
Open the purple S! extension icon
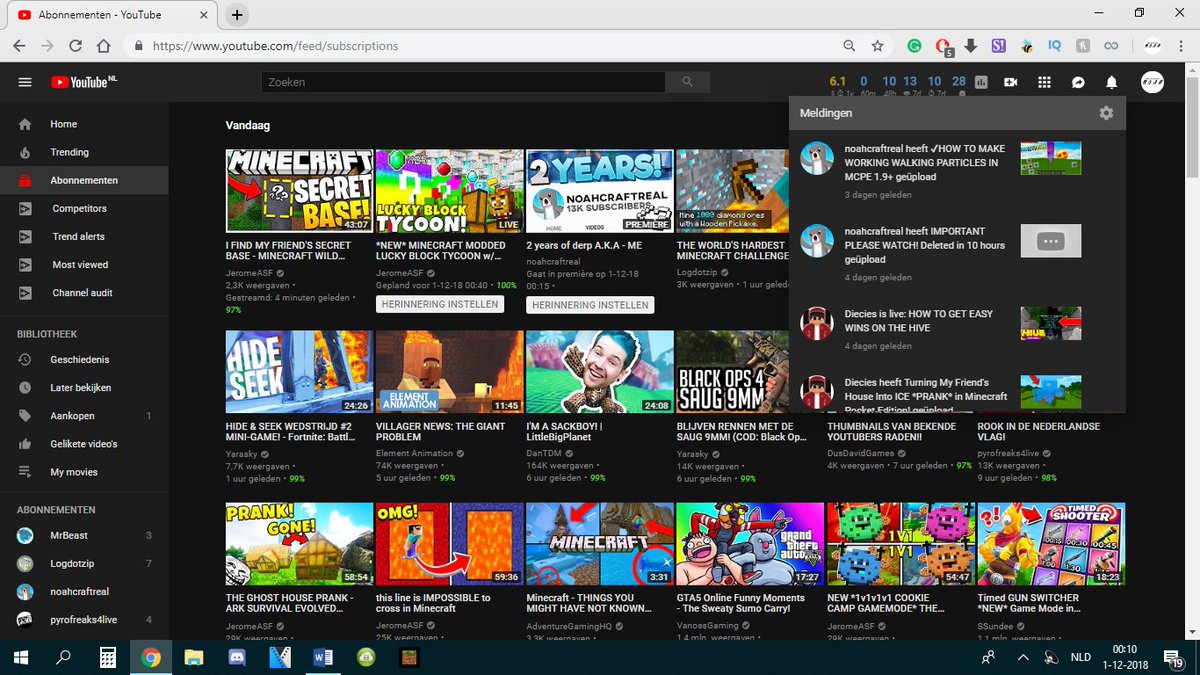click(x=998, y=46)
